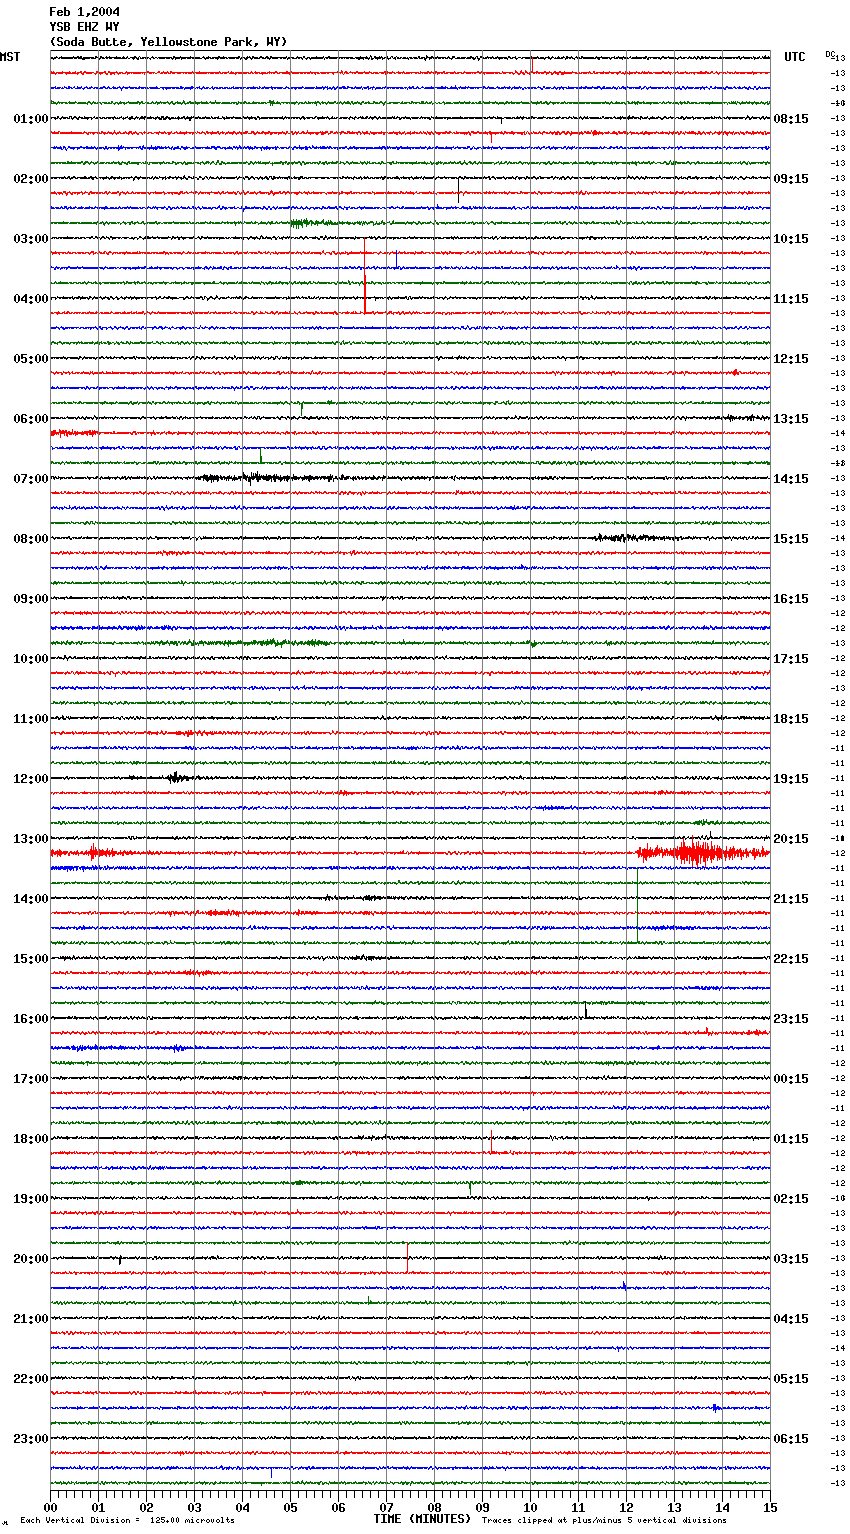Click the "18:15" UTC time label
The image size is (850, 1534).
[791, 719]
